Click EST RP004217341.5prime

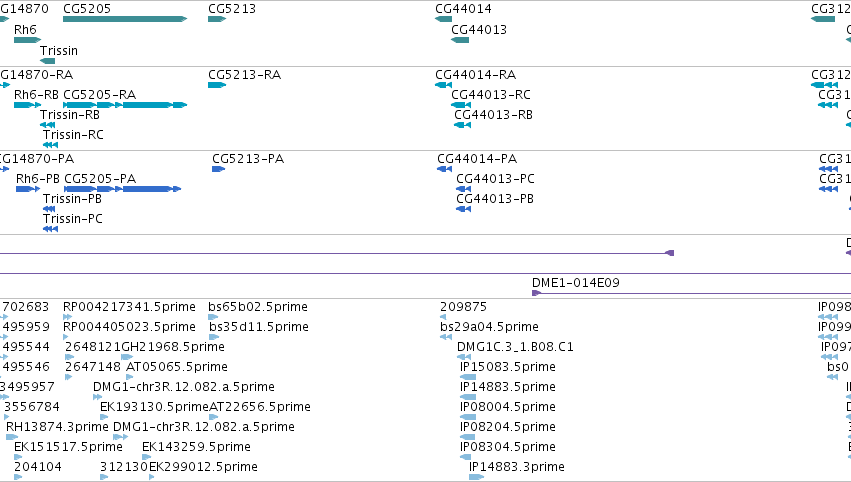coord(129,307)
